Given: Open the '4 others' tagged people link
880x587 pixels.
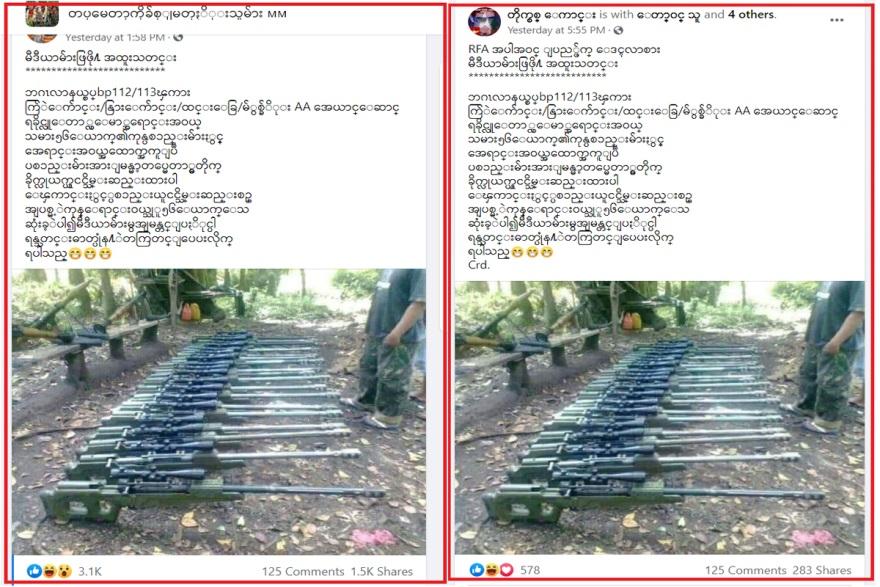Looking at the screenshot, I should [x=751, y=15].
